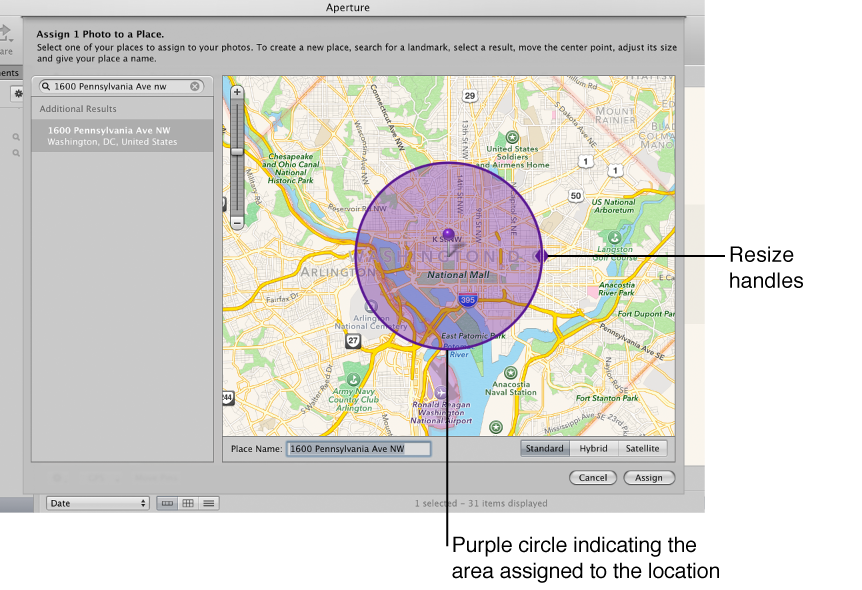This screenshot has height=590, width=862.
Task: Switch to list view icon
Action: point(208,503)
